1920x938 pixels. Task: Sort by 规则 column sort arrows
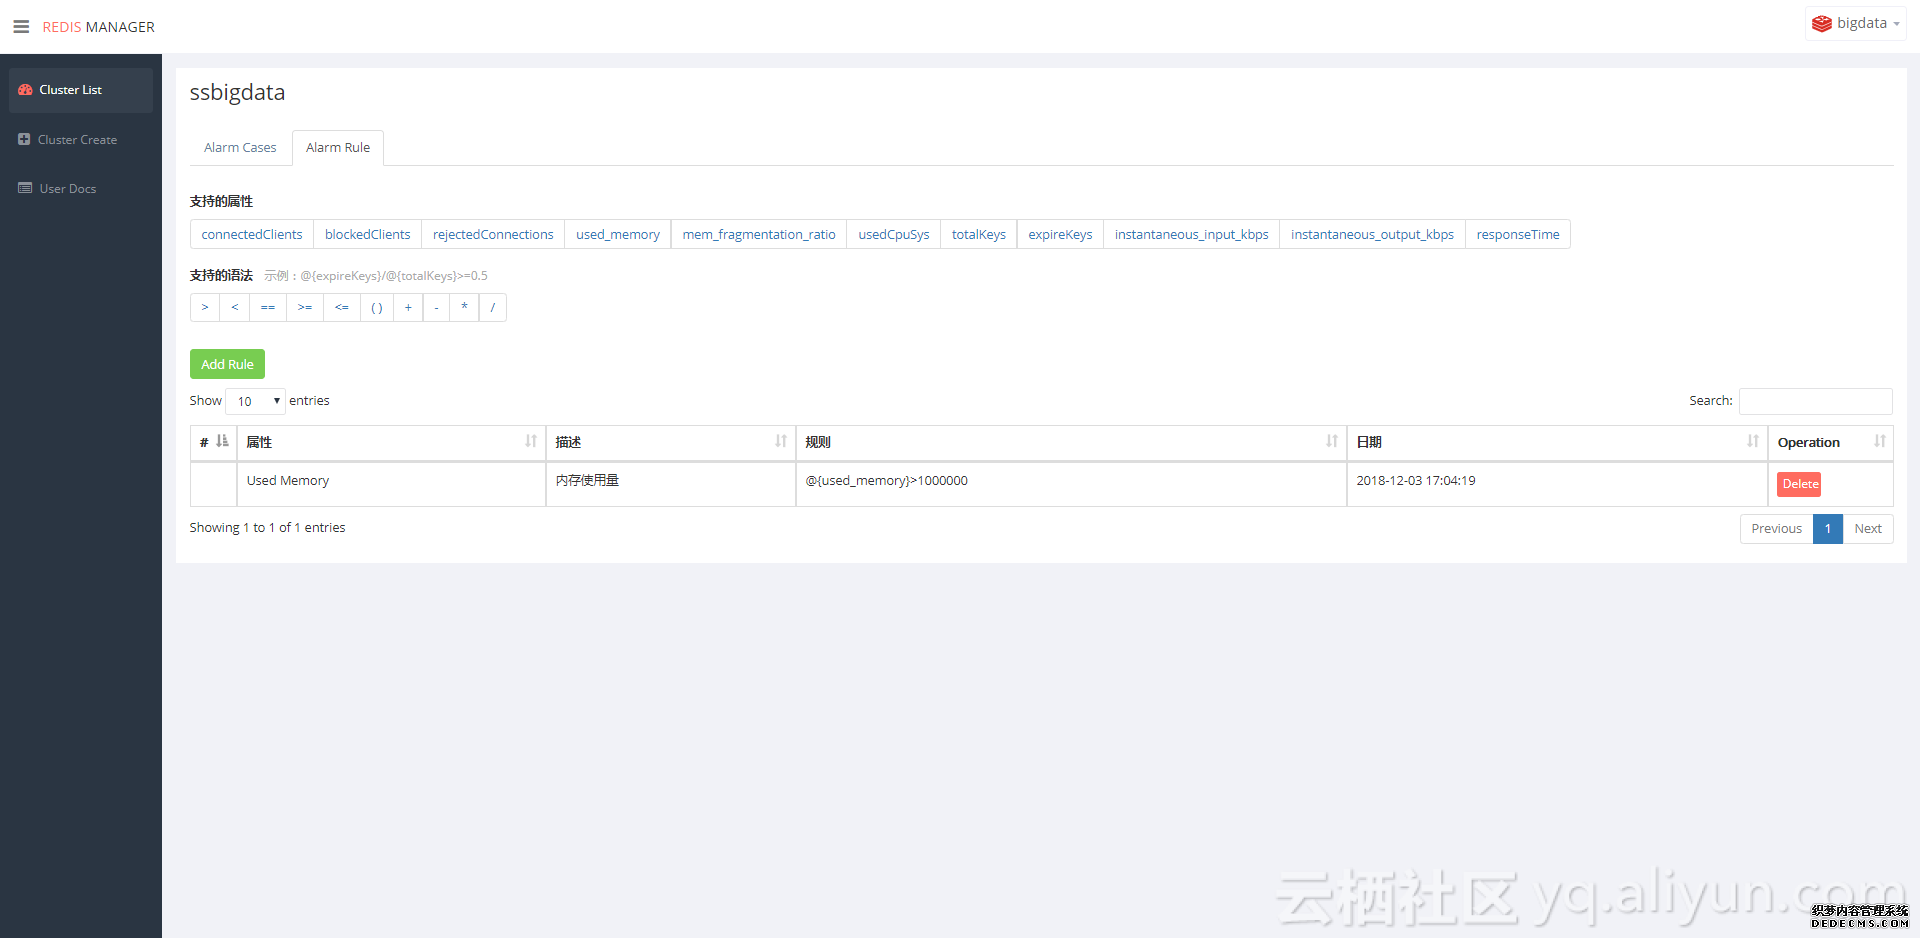1331,441
